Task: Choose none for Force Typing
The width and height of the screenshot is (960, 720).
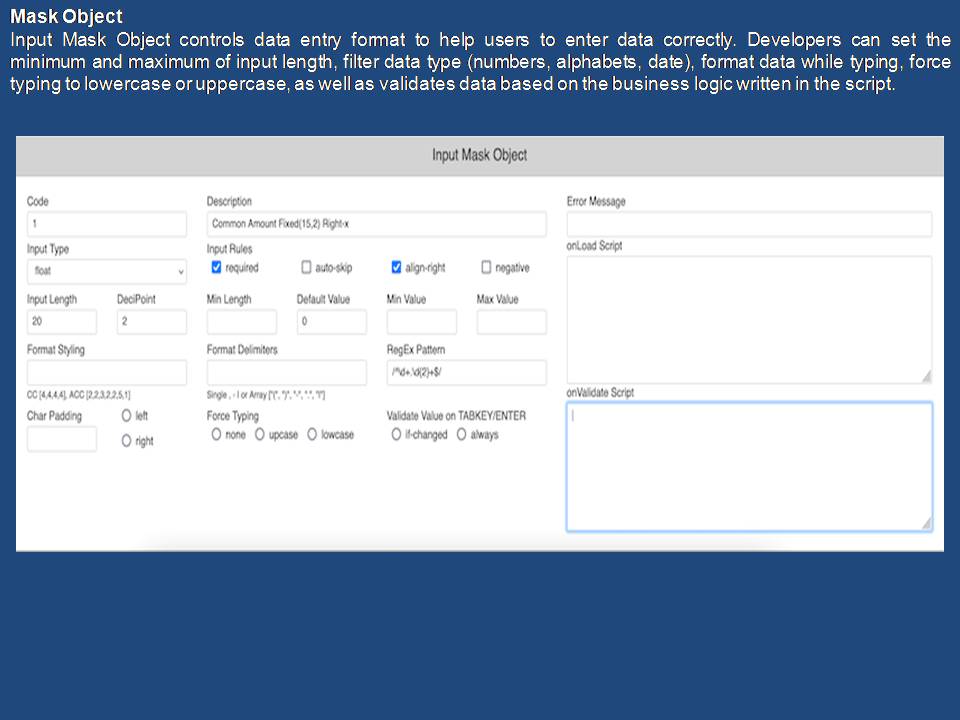Action: (216, 435)
